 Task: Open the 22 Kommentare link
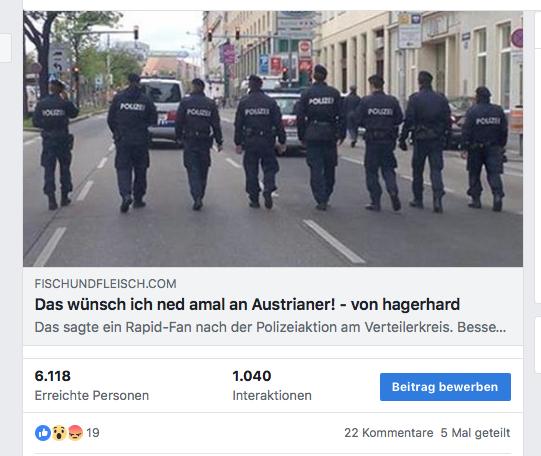tap(388, 433)
